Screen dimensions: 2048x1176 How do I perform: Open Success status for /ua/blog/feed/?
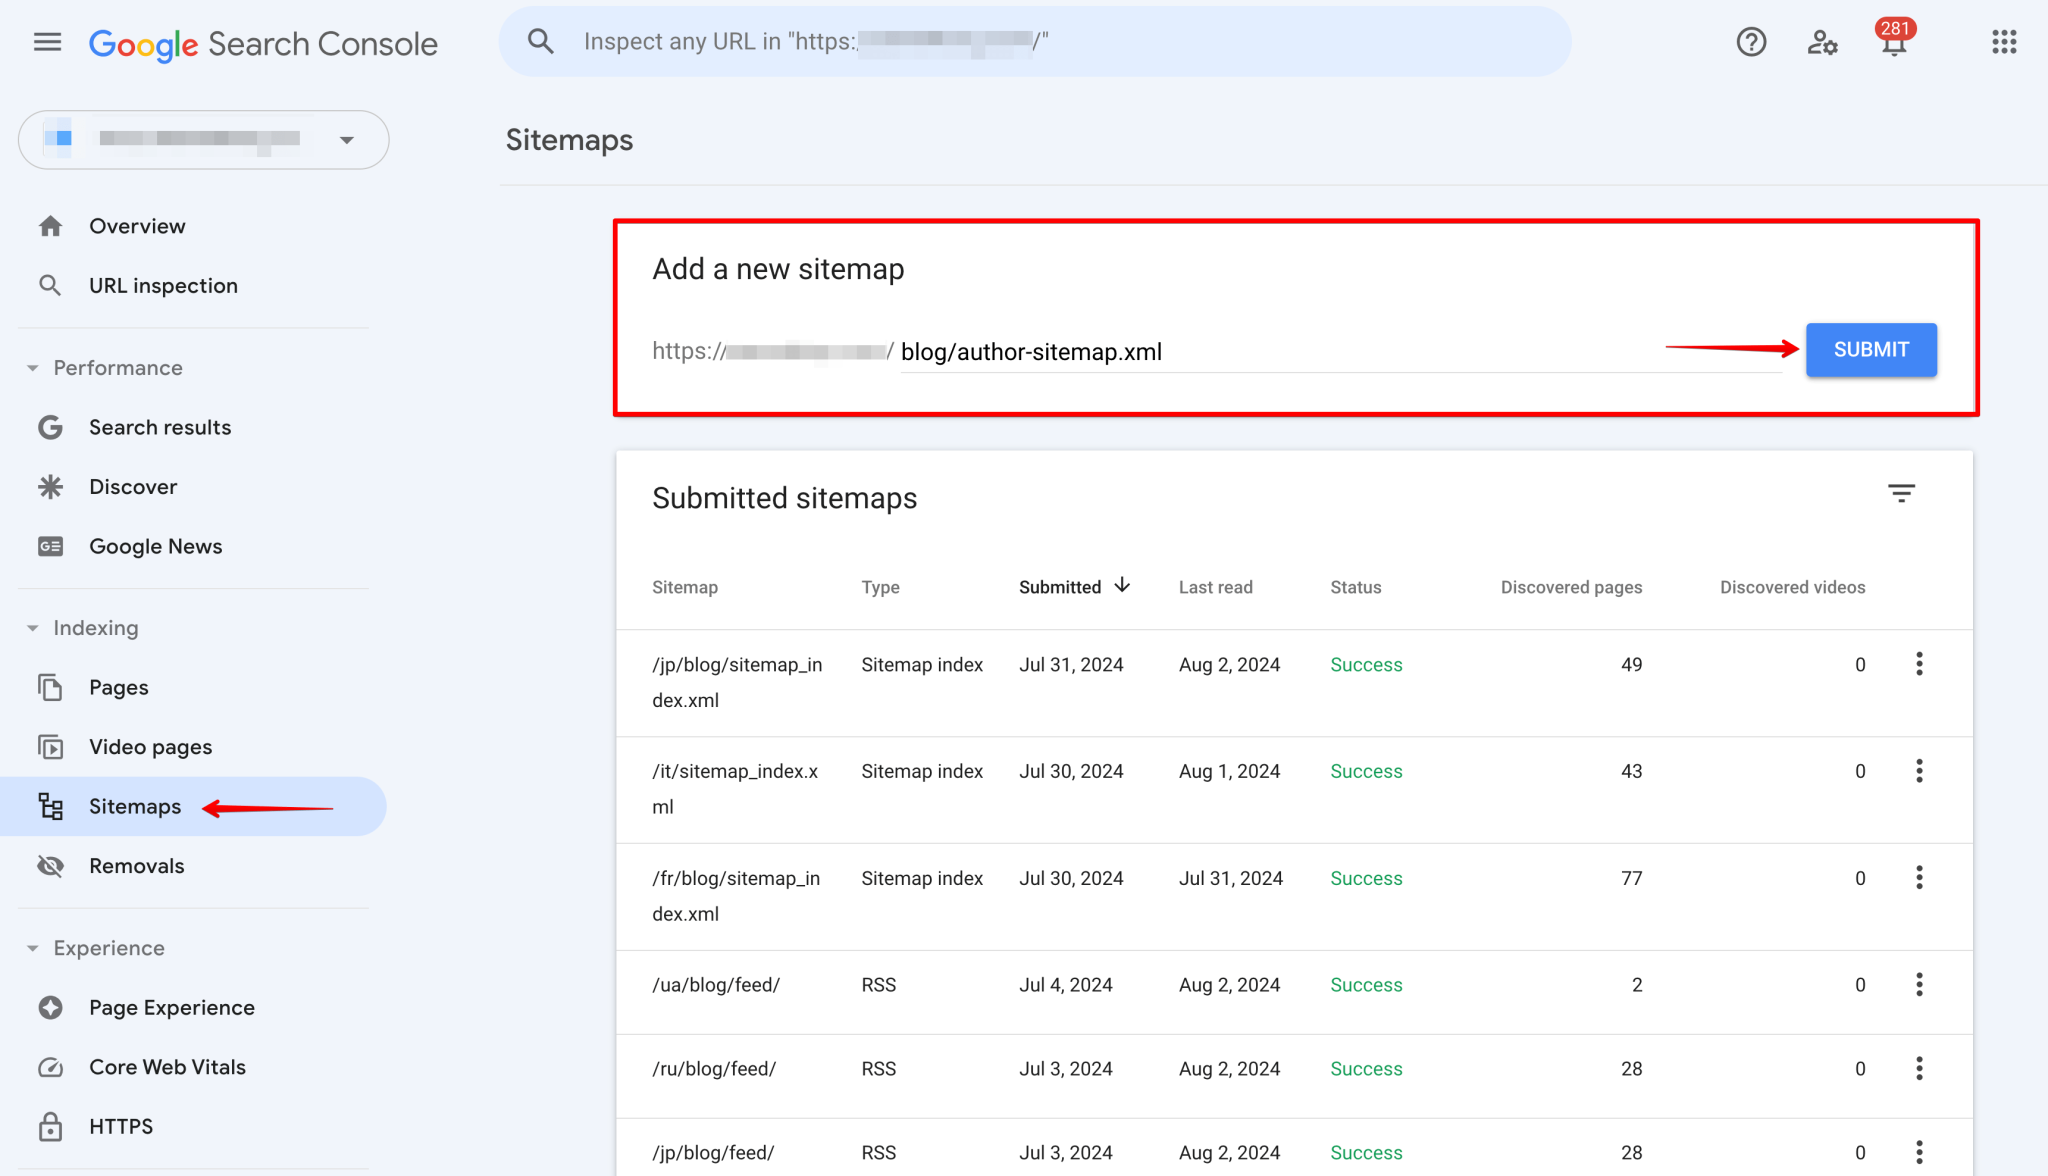coord(1366,985)
